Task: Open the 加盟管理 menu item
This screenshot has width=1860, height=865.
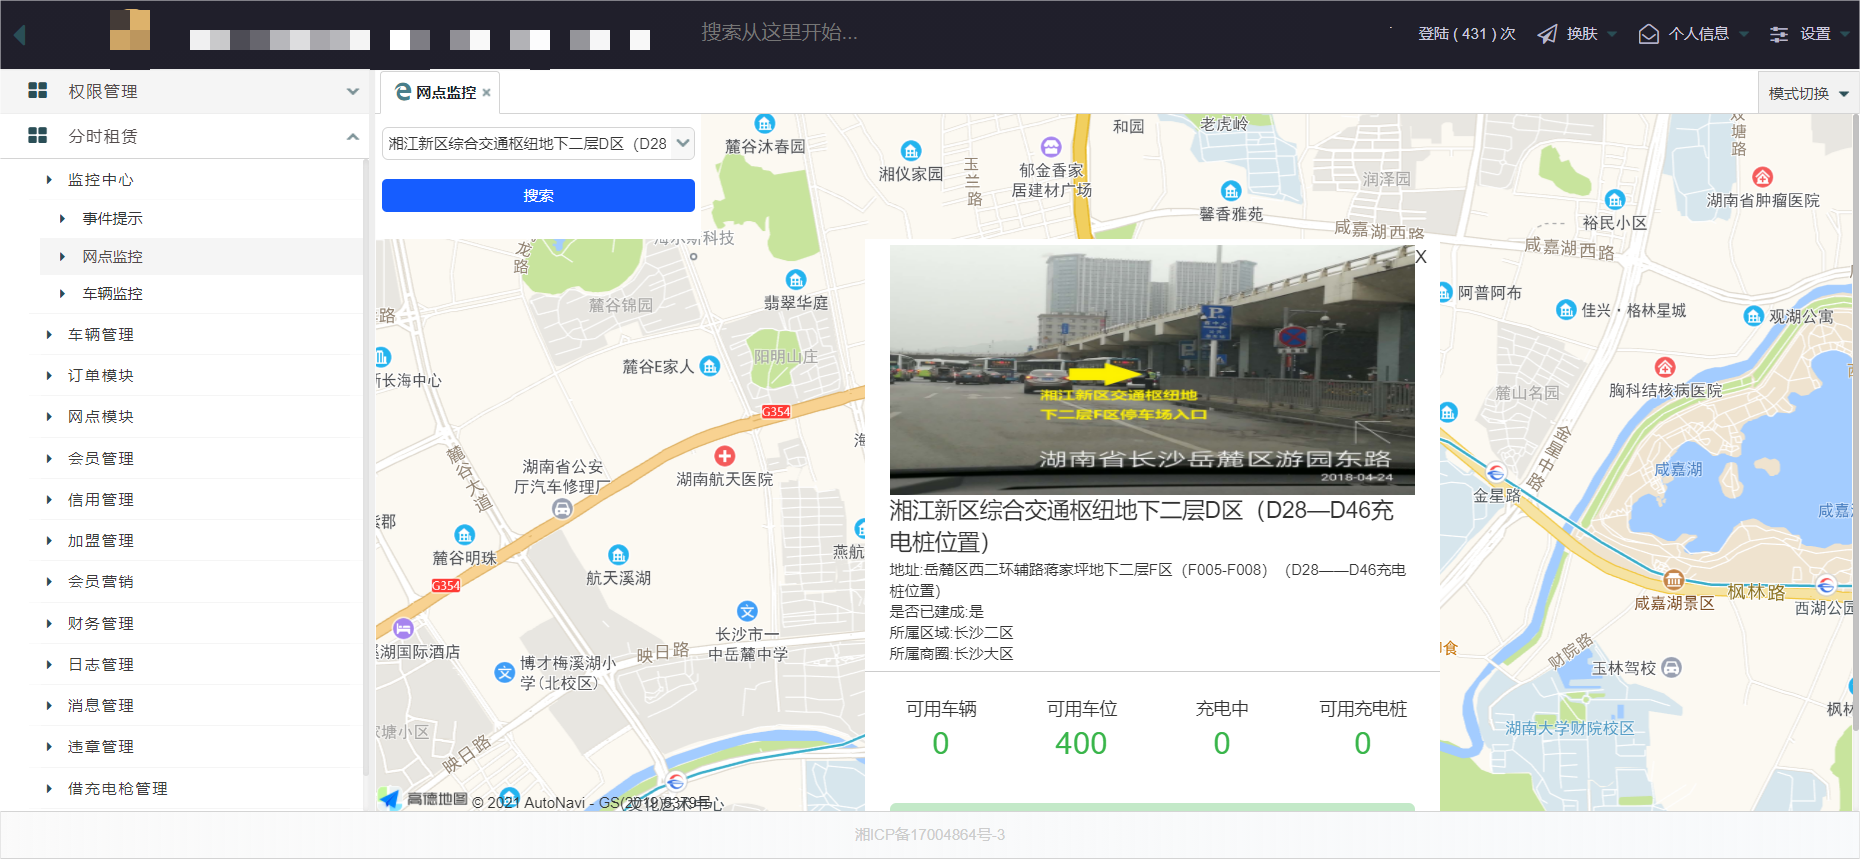Action: (100, 540)
